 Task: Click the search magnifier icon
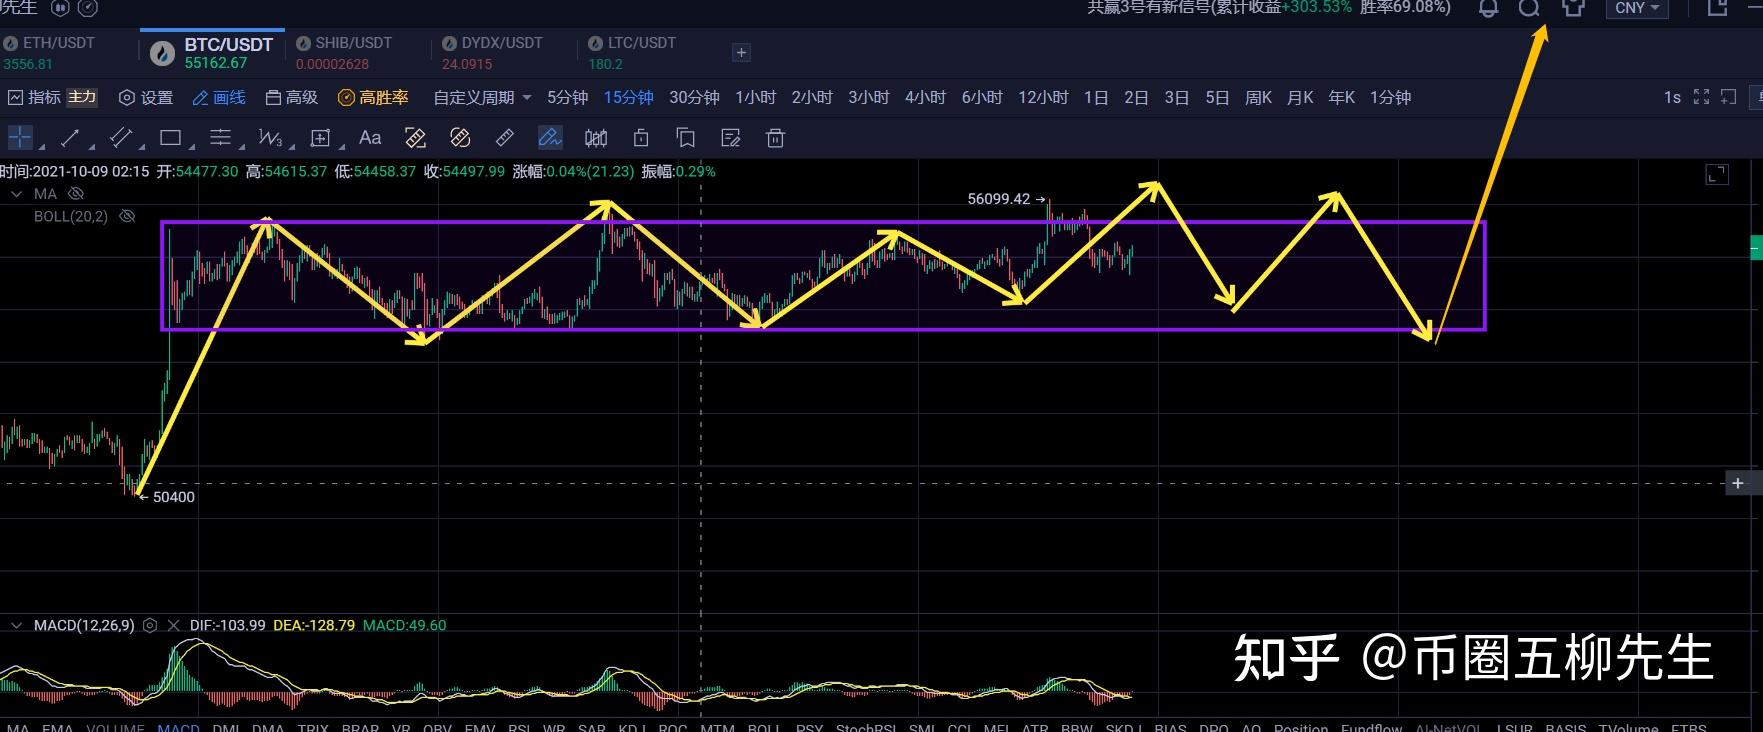tap(1529, 8)
